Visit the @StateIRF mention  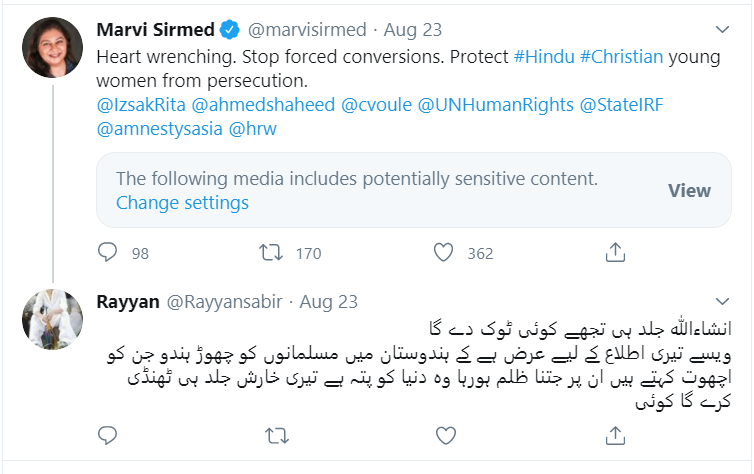coord(621,105)
